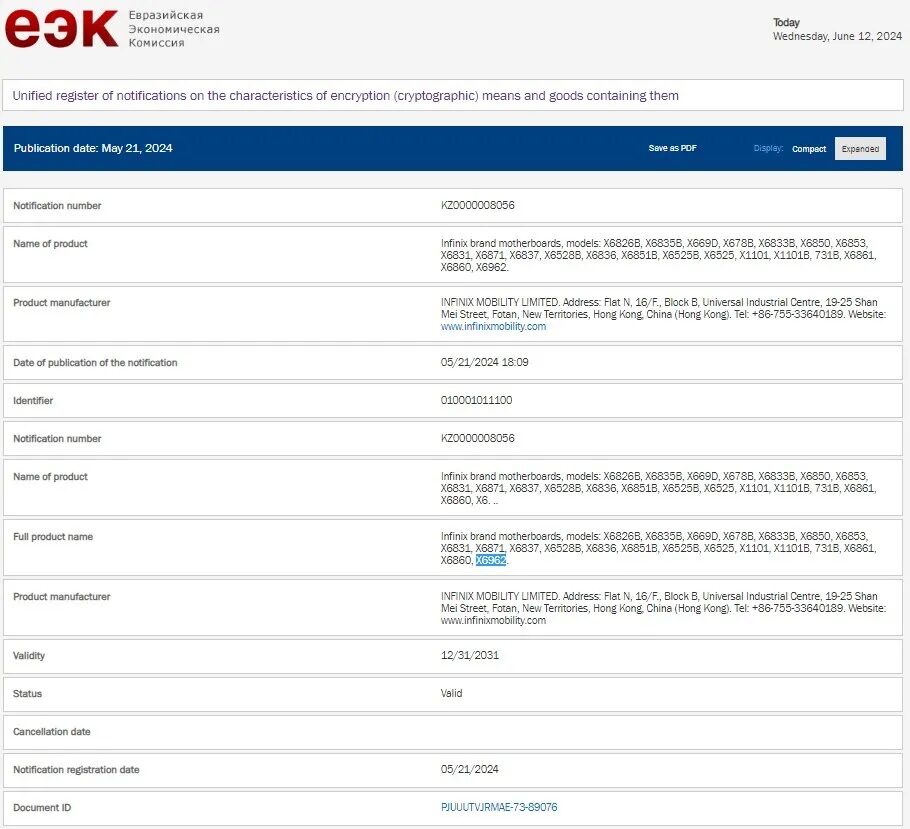Image resolution: width=910 pixels, height=829 pixels.
Task: Click the Document ID label
Action: click(x=42, y=808)
